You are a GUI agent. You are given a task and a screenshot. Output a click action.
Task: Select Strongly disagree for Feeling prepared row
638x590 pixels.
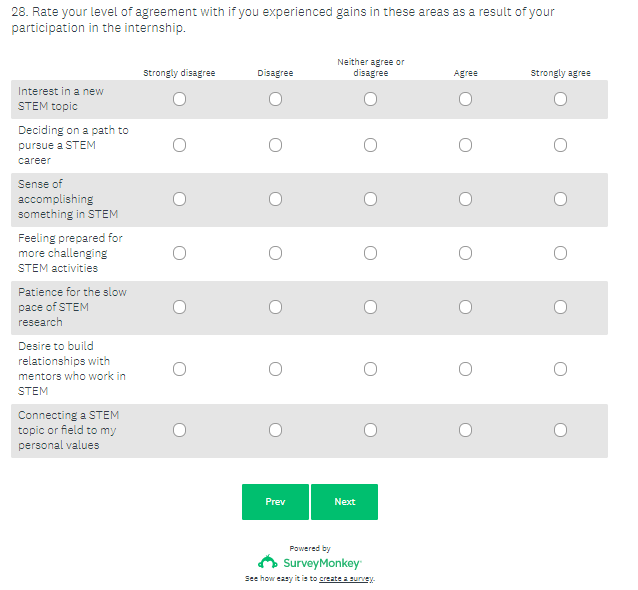pyautogui.click(x=179, y=253)
